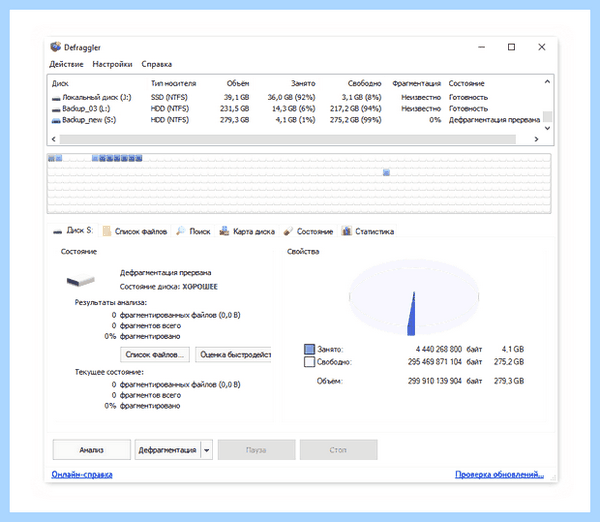Sort by the Диск column header
600x522 pixels.
point(60,83)
